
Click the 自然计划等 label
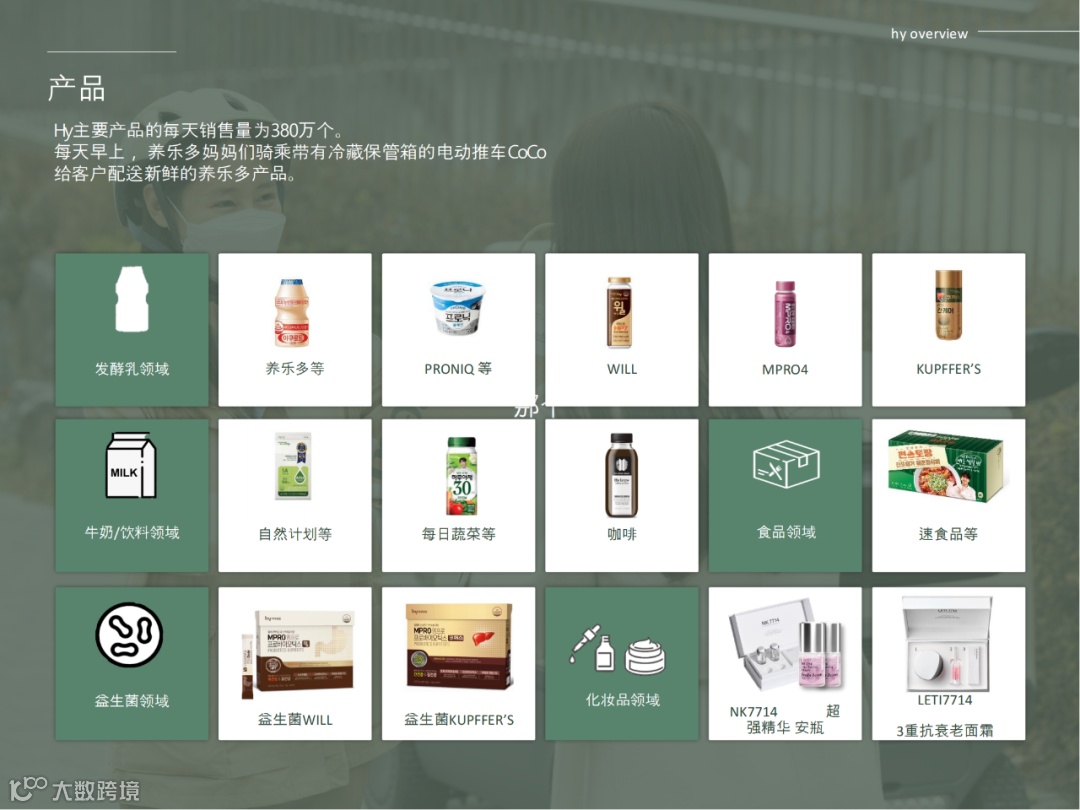pyautogui.click(x=295, y=534)
